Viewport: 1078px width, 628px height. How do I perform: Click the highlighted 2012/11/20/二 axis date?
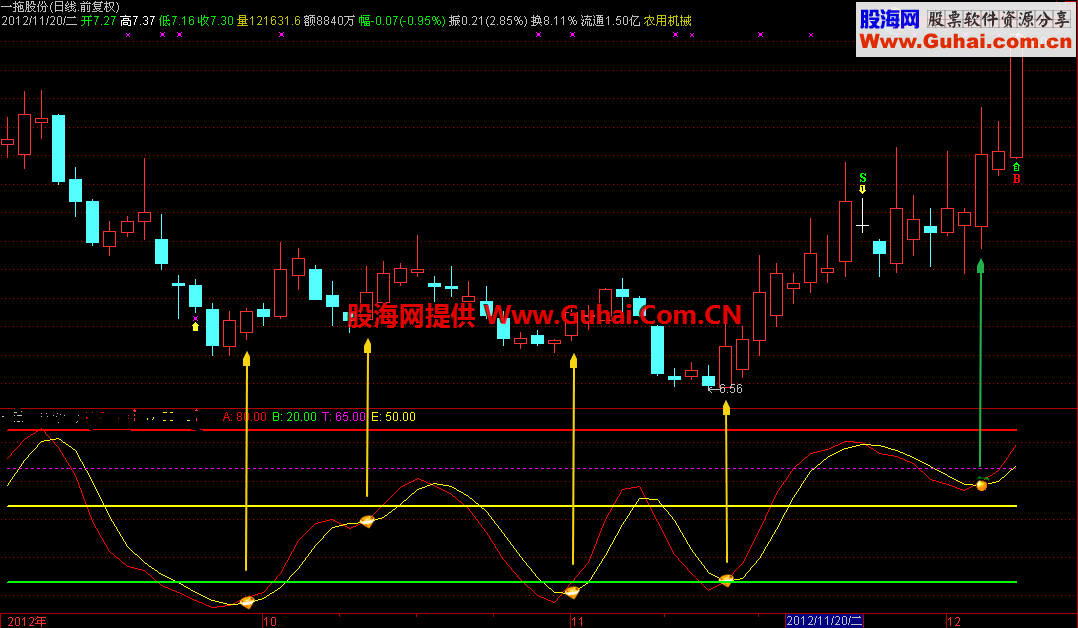pyautogui.click(x=824, y=621)
